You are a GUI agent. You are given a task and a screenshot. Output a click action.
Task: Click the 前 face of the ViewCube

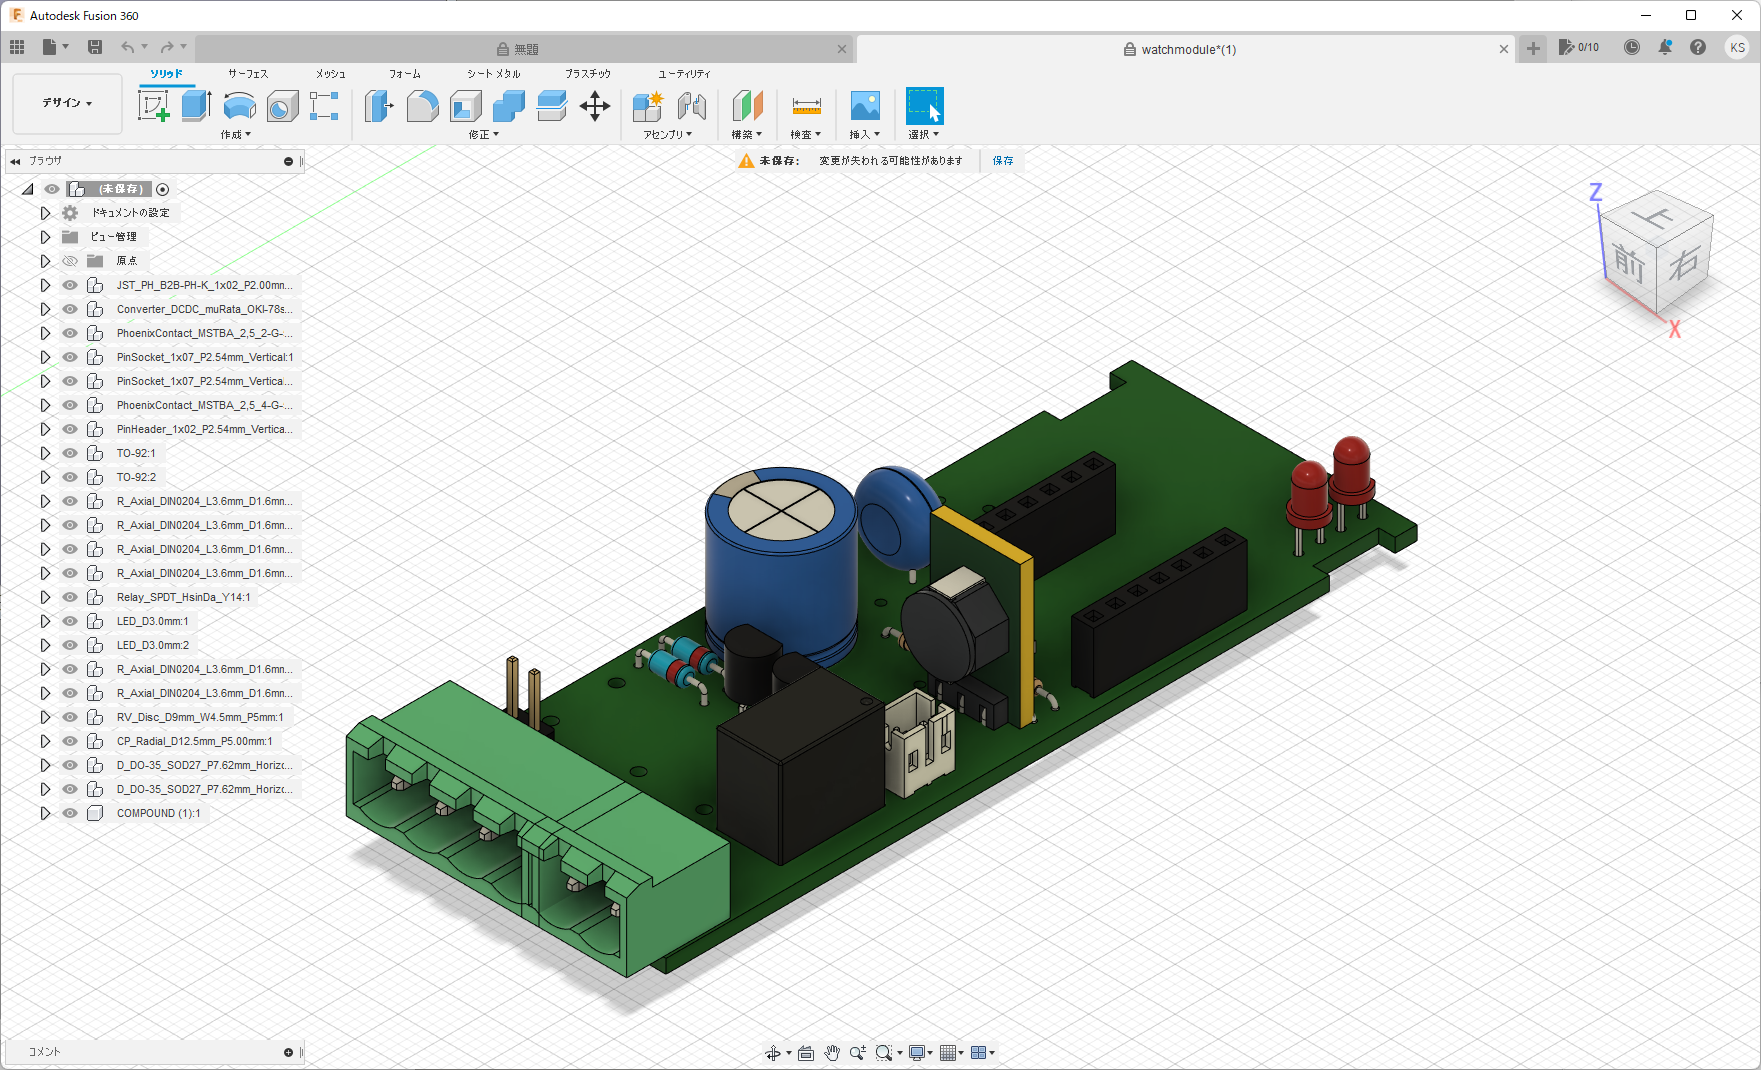point(1629,264)
